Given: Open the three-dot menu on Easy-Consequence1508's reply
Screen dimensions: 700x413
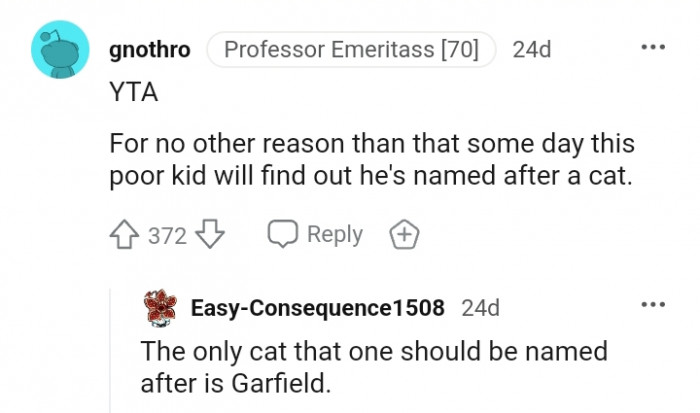Looking at the screenshot, I should point(652,304).
